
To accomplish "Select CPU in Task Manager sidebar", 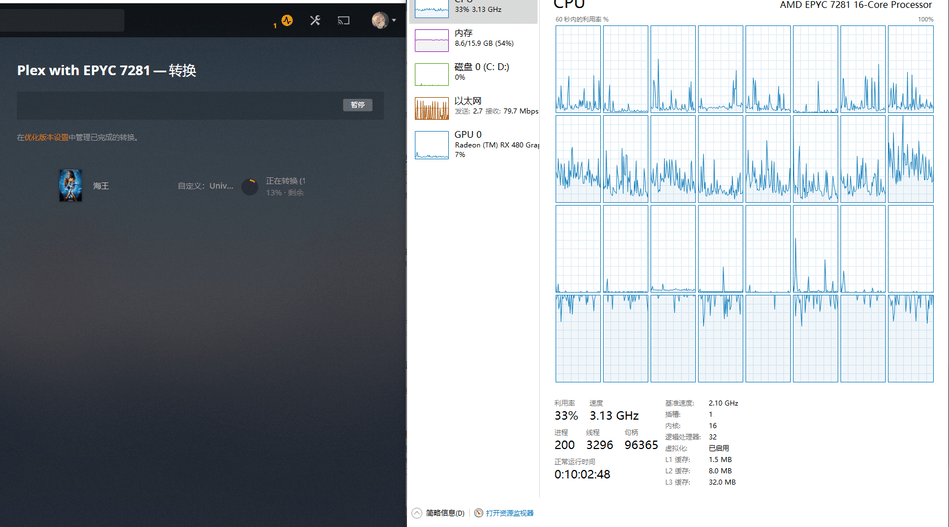I will click(473, 9).
